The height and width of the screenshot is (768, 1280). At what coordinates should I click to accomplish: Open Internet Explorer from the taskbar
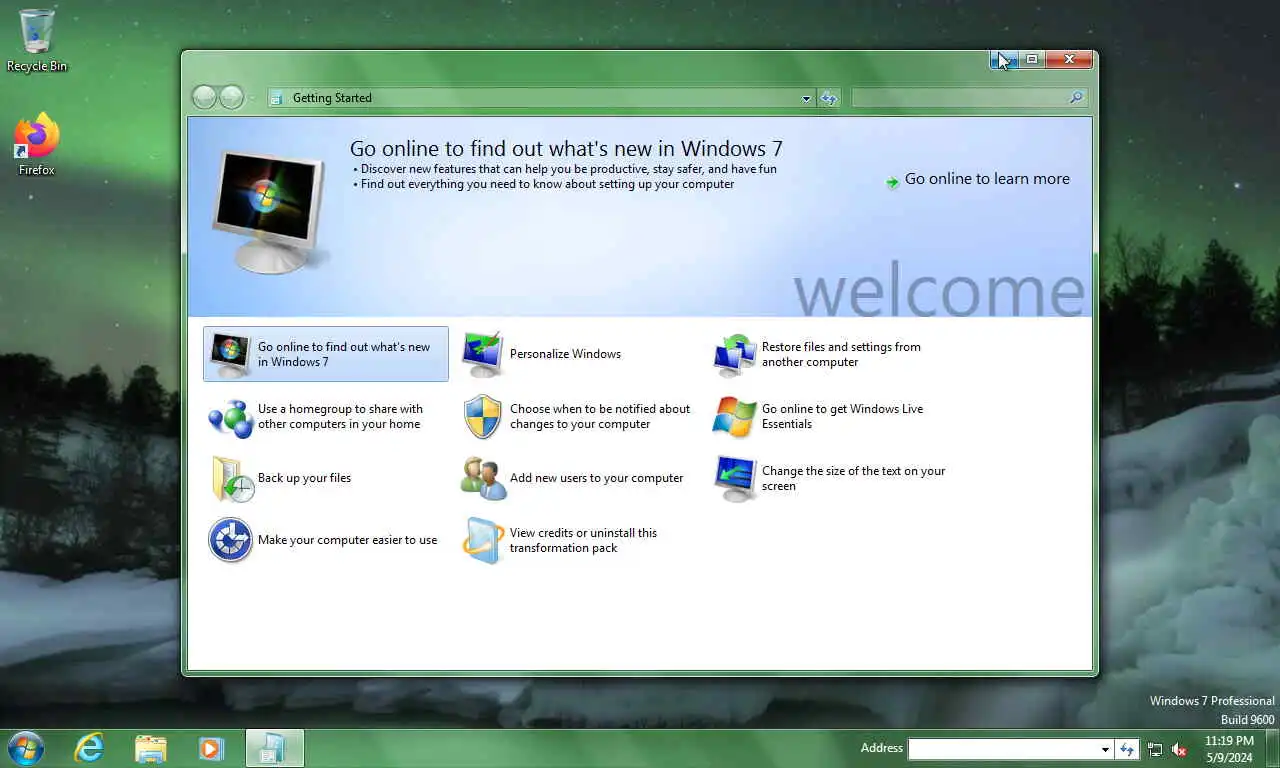coord(89,748)
